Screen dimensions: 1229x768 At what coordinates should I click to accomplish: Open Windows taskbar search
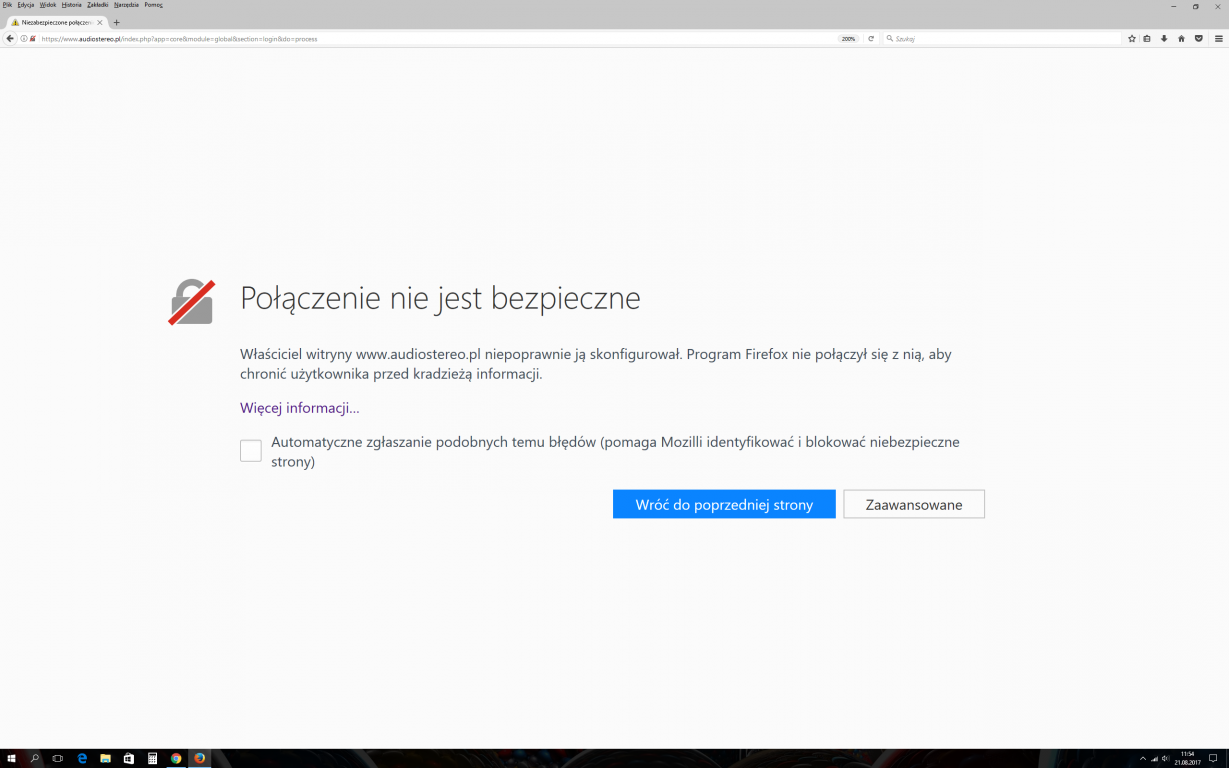tap(34, 758)
